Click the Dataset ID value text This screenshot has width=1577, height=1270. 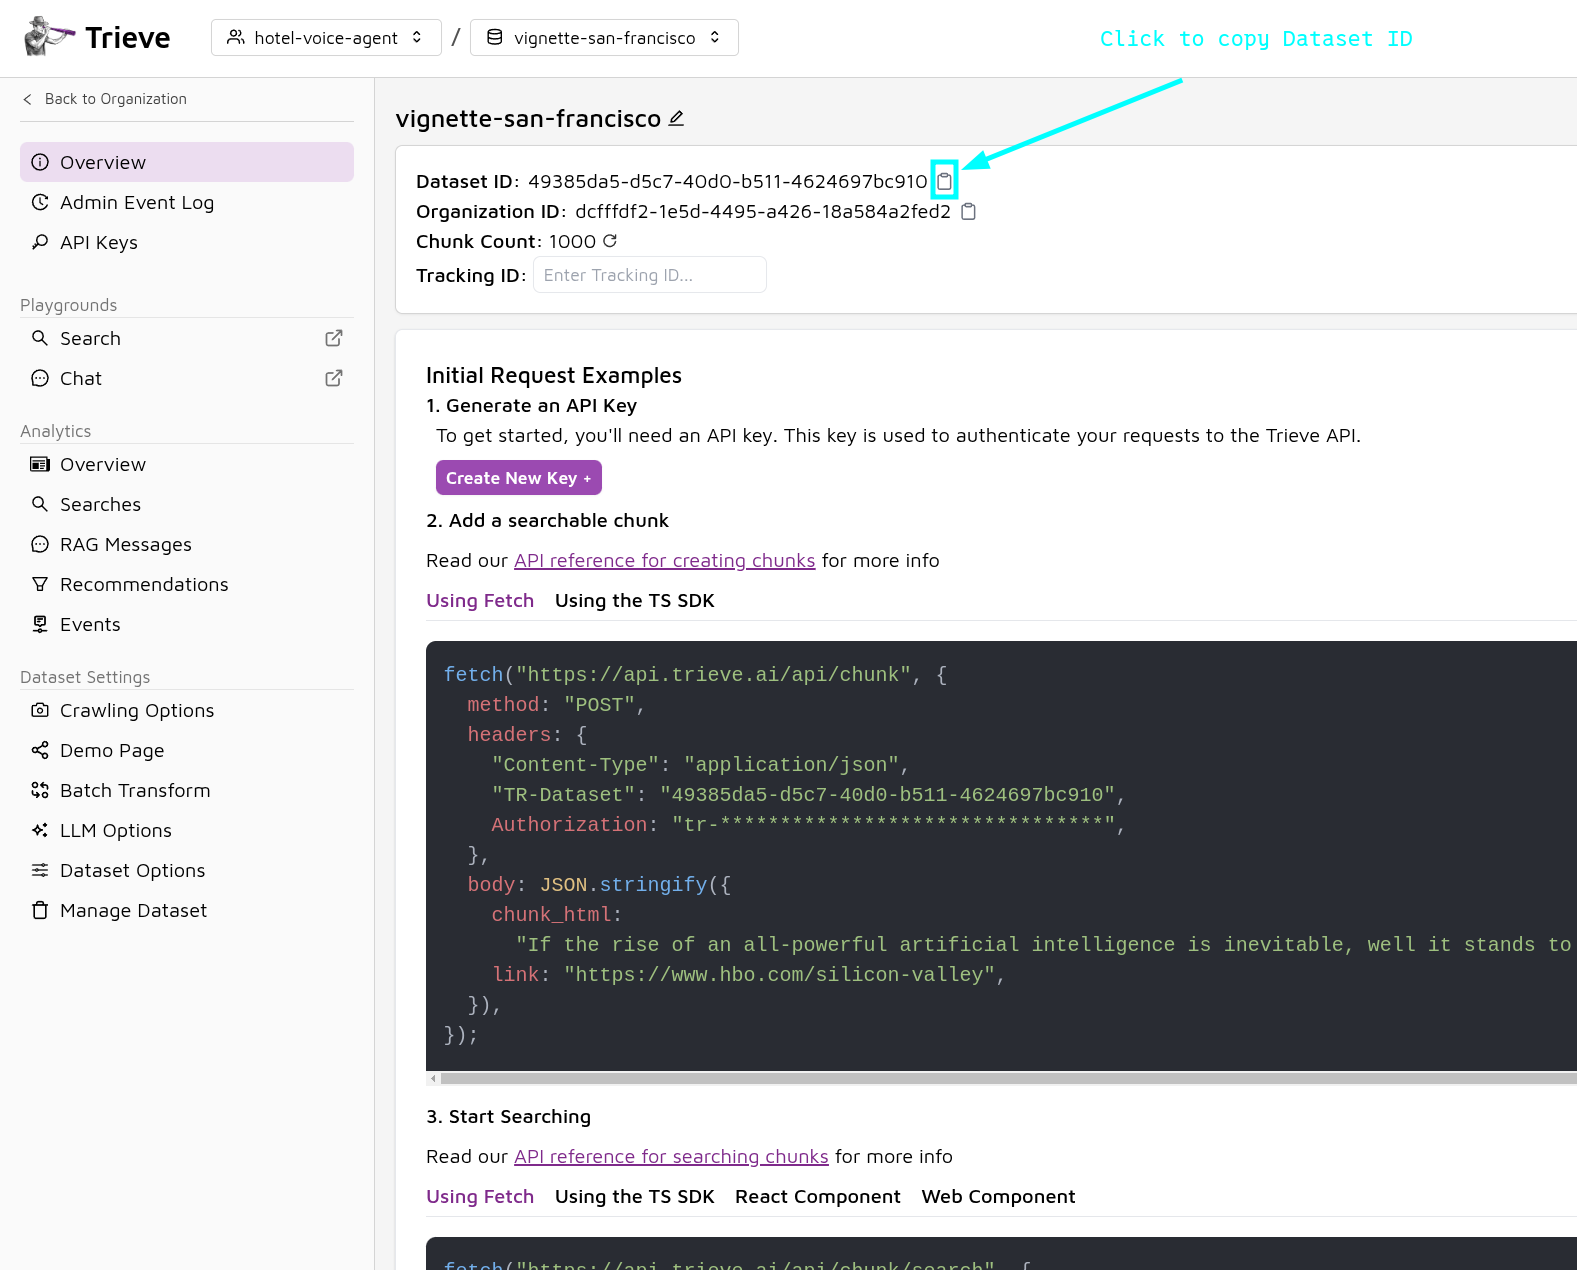click(728, 181)
